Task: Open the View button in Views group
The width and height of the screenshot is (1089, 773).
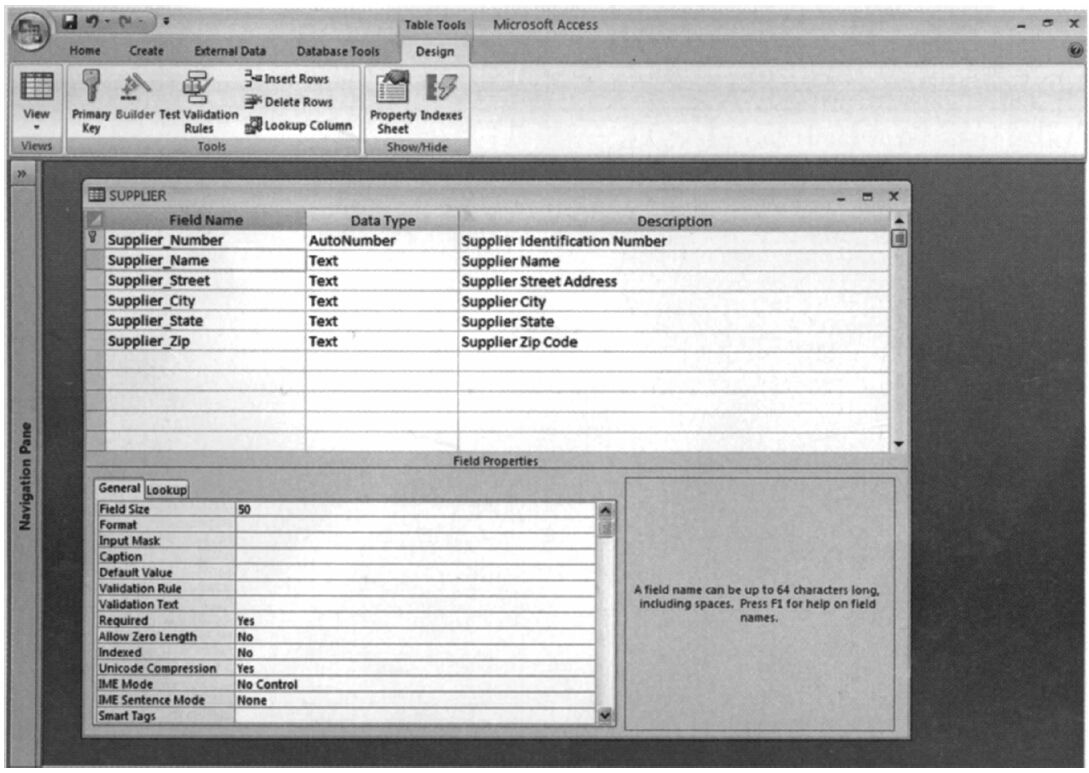Action: point(36,101)
